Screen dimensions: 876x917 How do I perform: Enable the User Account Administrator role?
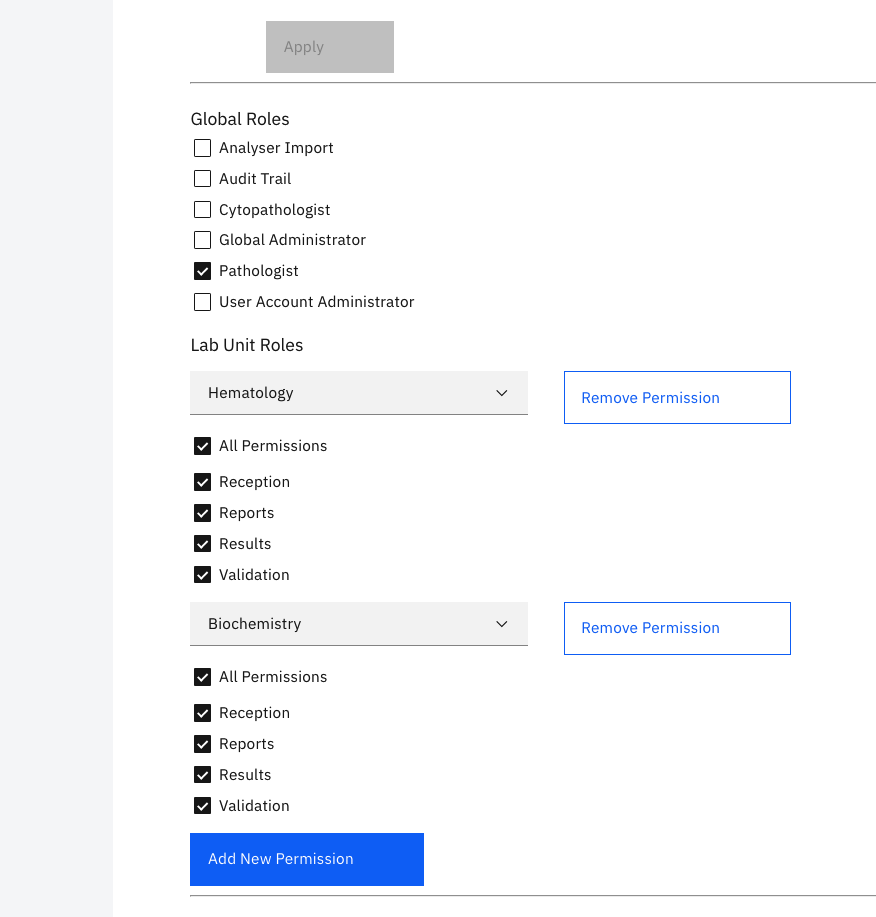pos(202,301)
